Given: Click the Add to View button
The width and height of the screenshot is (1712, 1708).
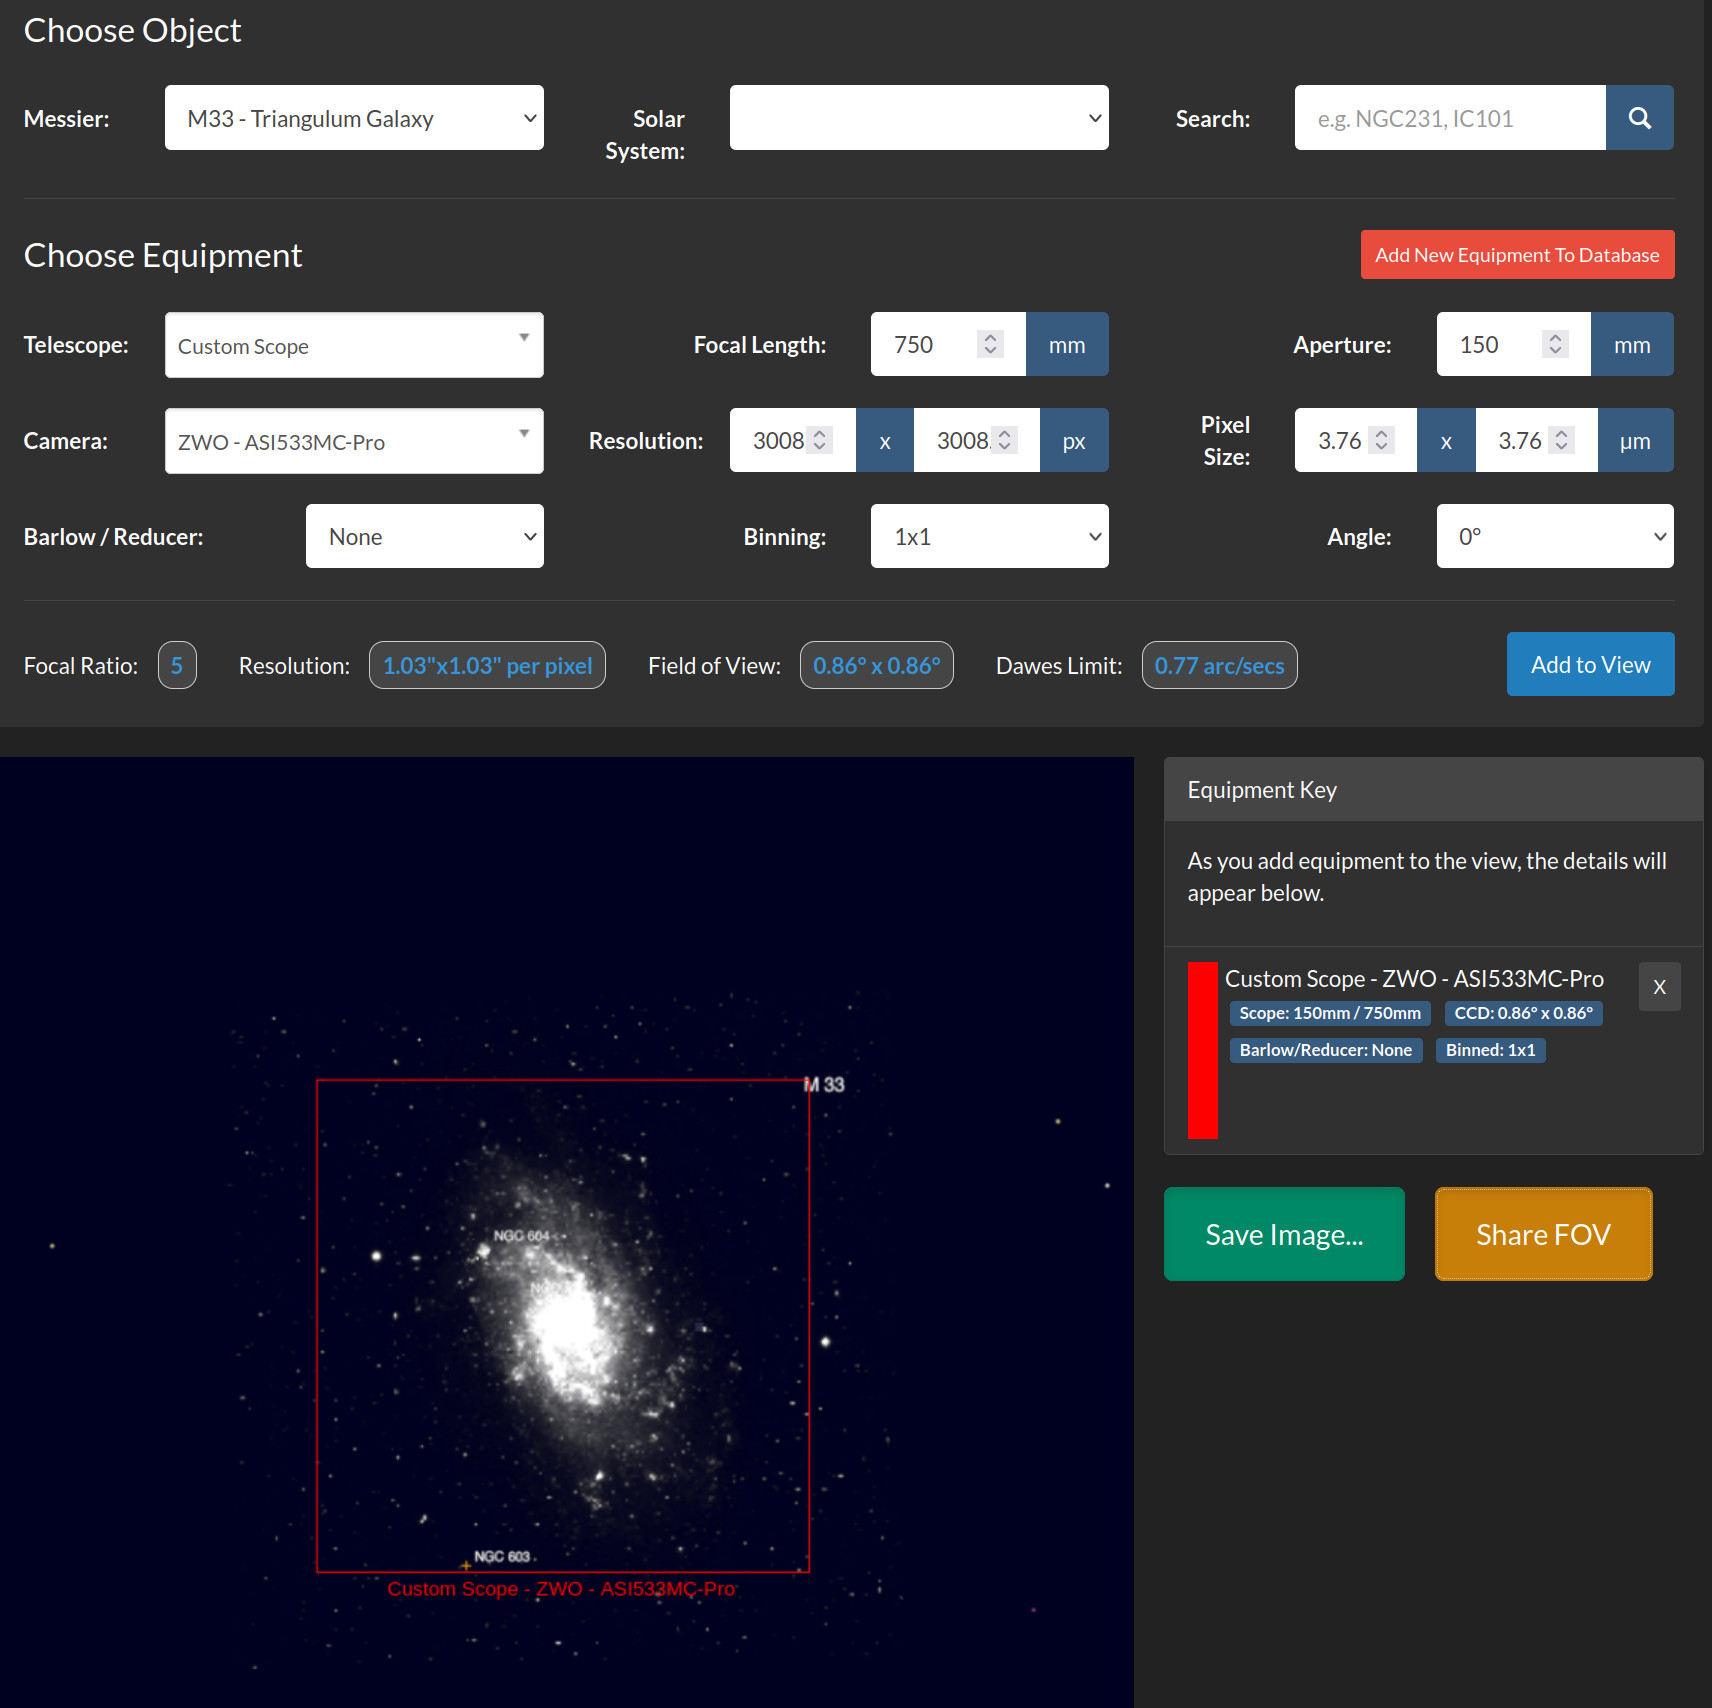Looking at the screenshot, I should [x=1590, y=664].
